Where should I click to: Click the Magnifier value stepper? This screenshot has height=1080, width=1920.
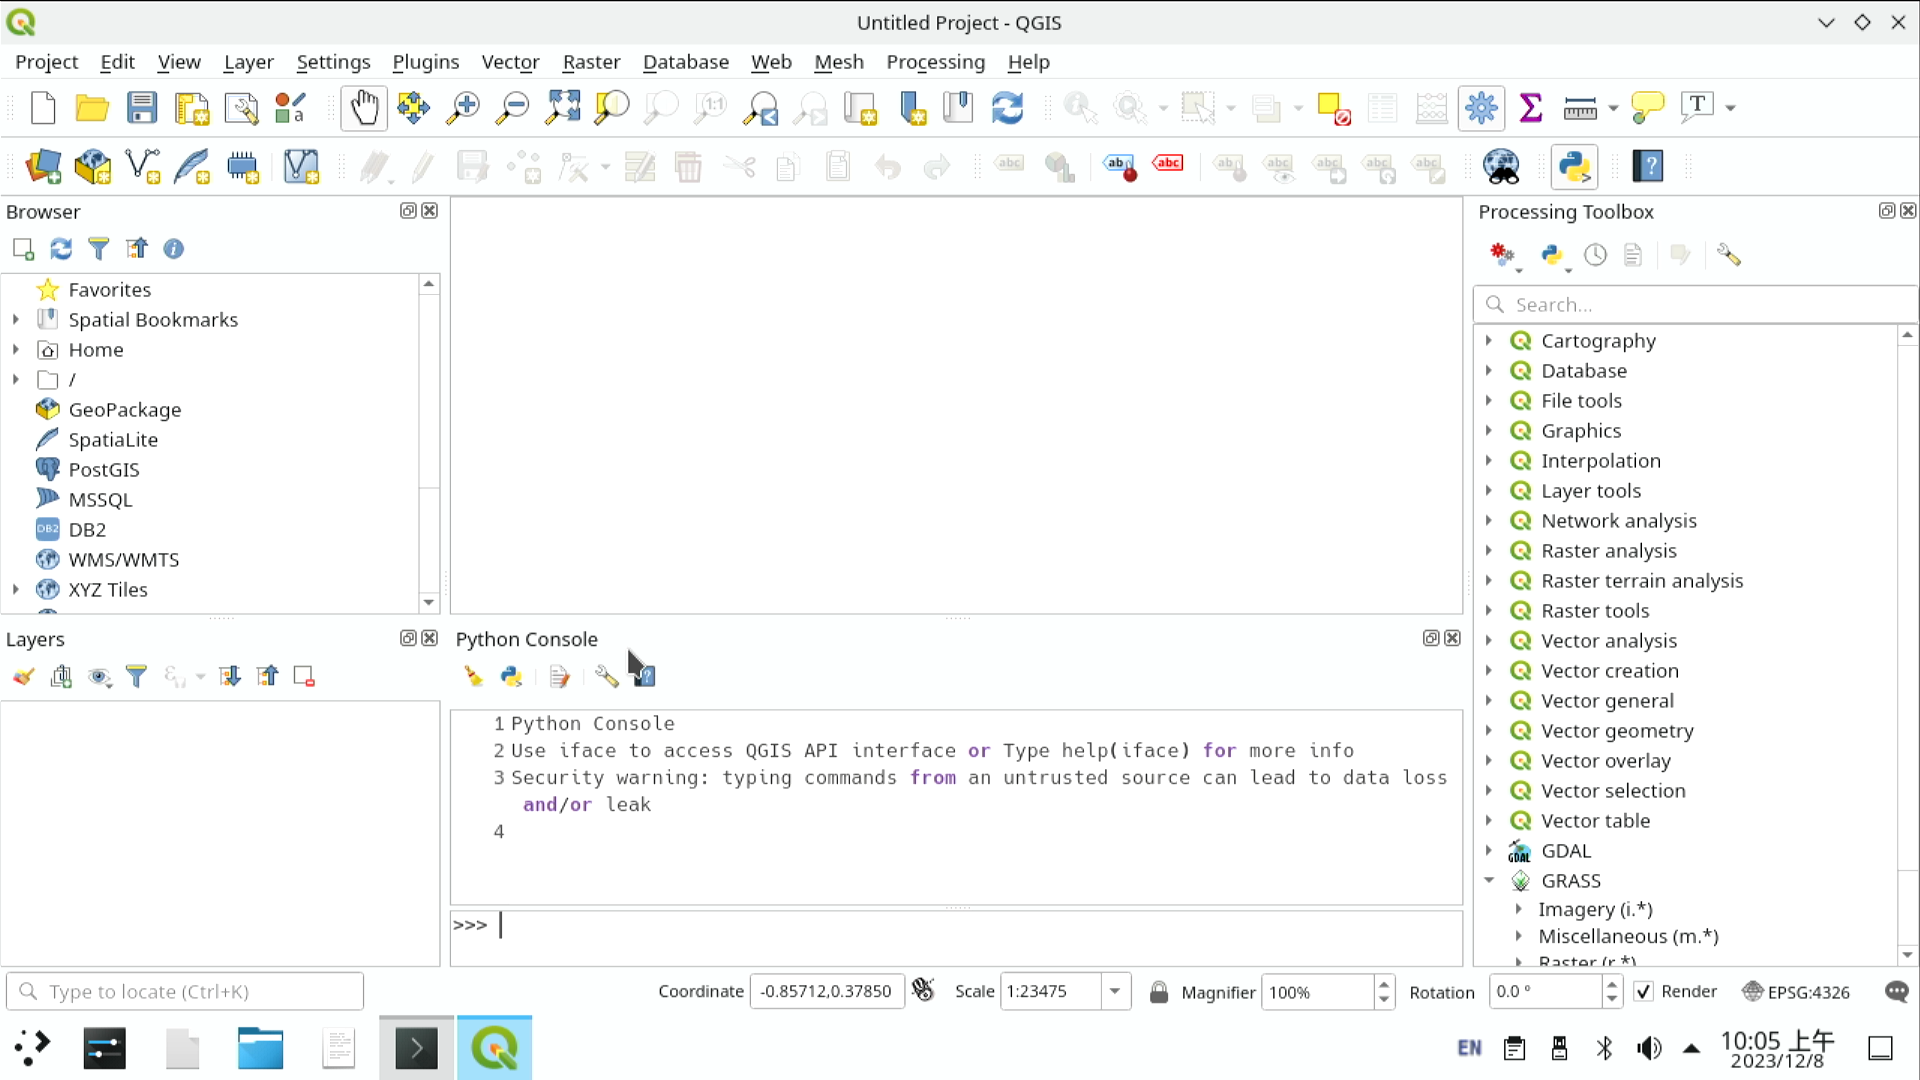tap(1383, 990)
